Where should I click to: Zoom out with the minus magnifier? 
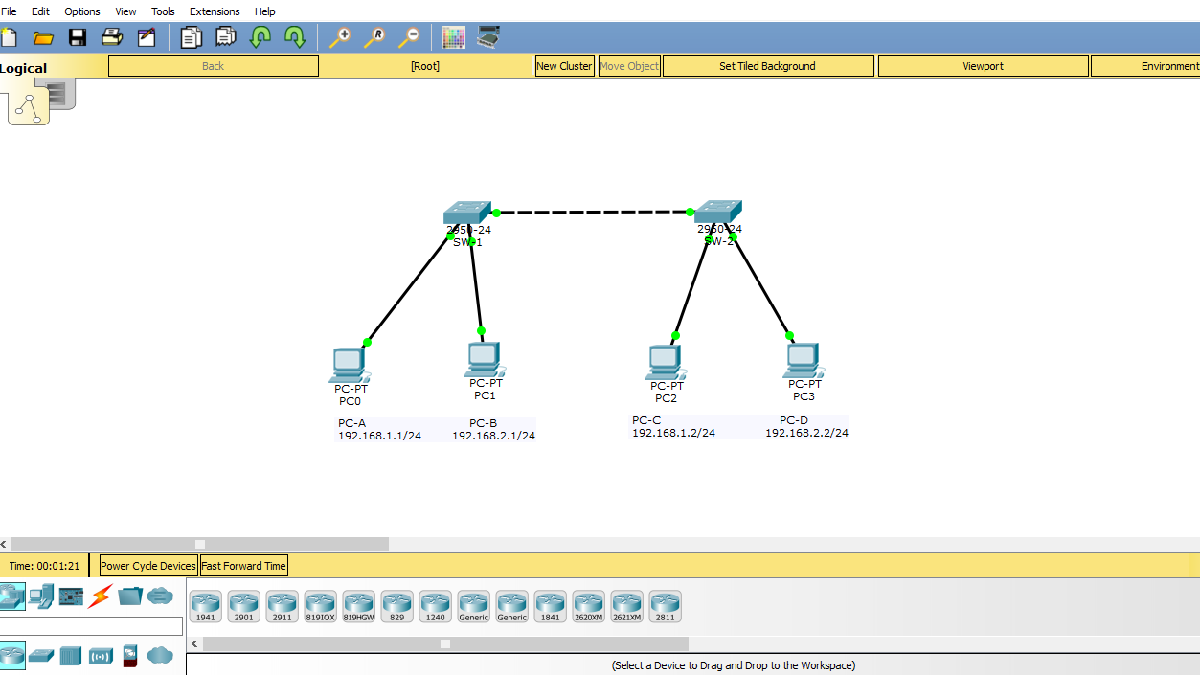click(x=408, y=38)
